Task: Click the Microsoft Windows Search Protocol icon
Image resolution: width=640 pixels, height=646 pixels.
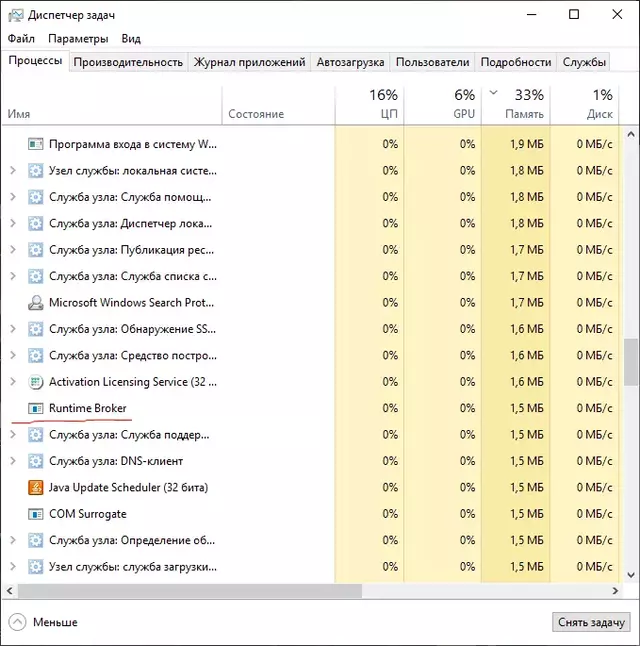Action: click(36, 302)
